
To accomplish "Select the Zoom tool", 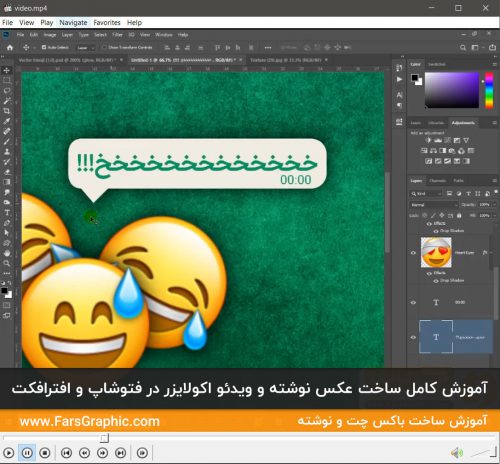I will [x=6, y=263].
